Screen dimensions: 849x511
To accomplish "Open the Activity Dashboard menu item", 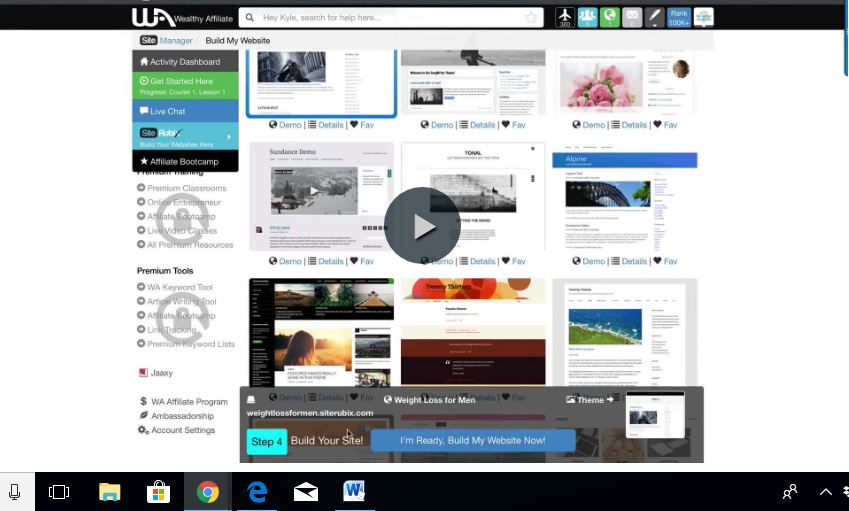I will click(185, 61).
